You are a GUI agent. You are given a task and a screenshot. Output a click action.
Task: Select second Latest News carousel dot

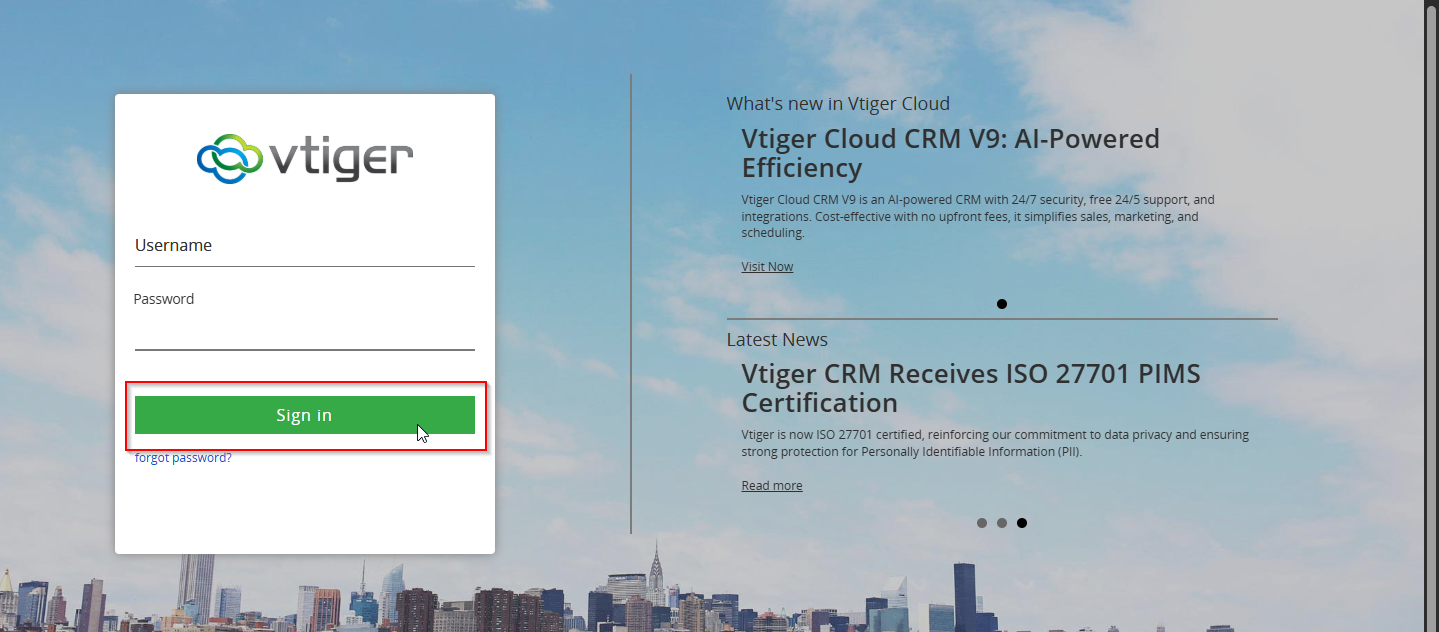(1001, 523)
